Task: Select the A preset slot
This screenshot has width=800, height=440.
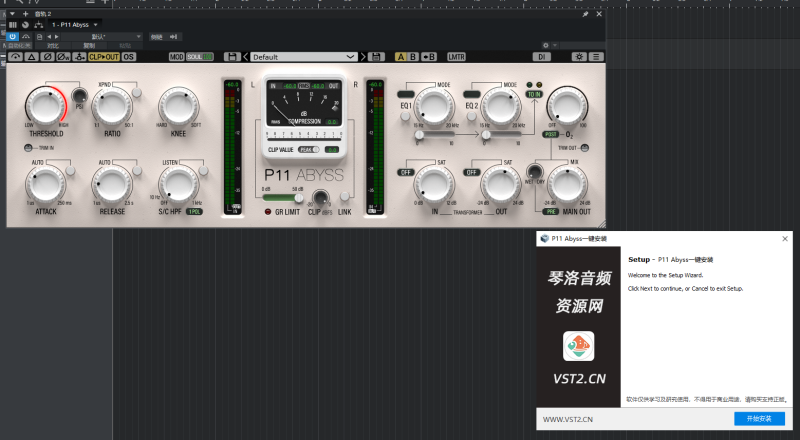Action: coord(401,57)
